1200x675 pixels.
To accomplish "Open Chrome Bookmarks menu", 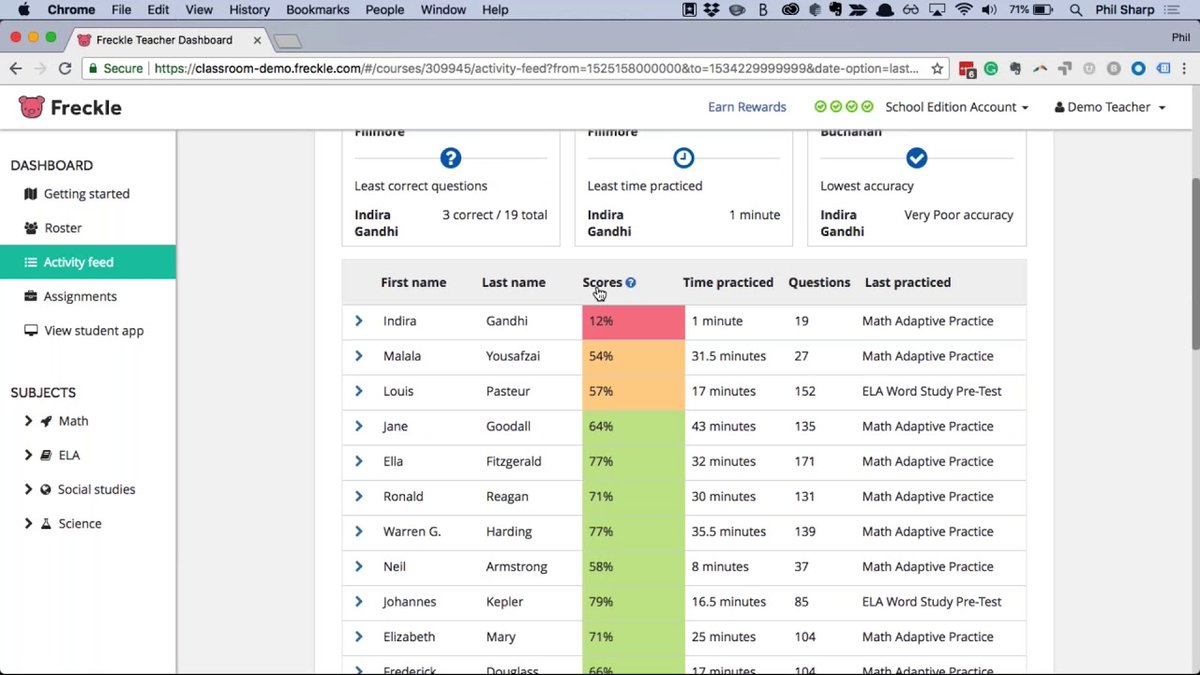I will coord(317,10).
